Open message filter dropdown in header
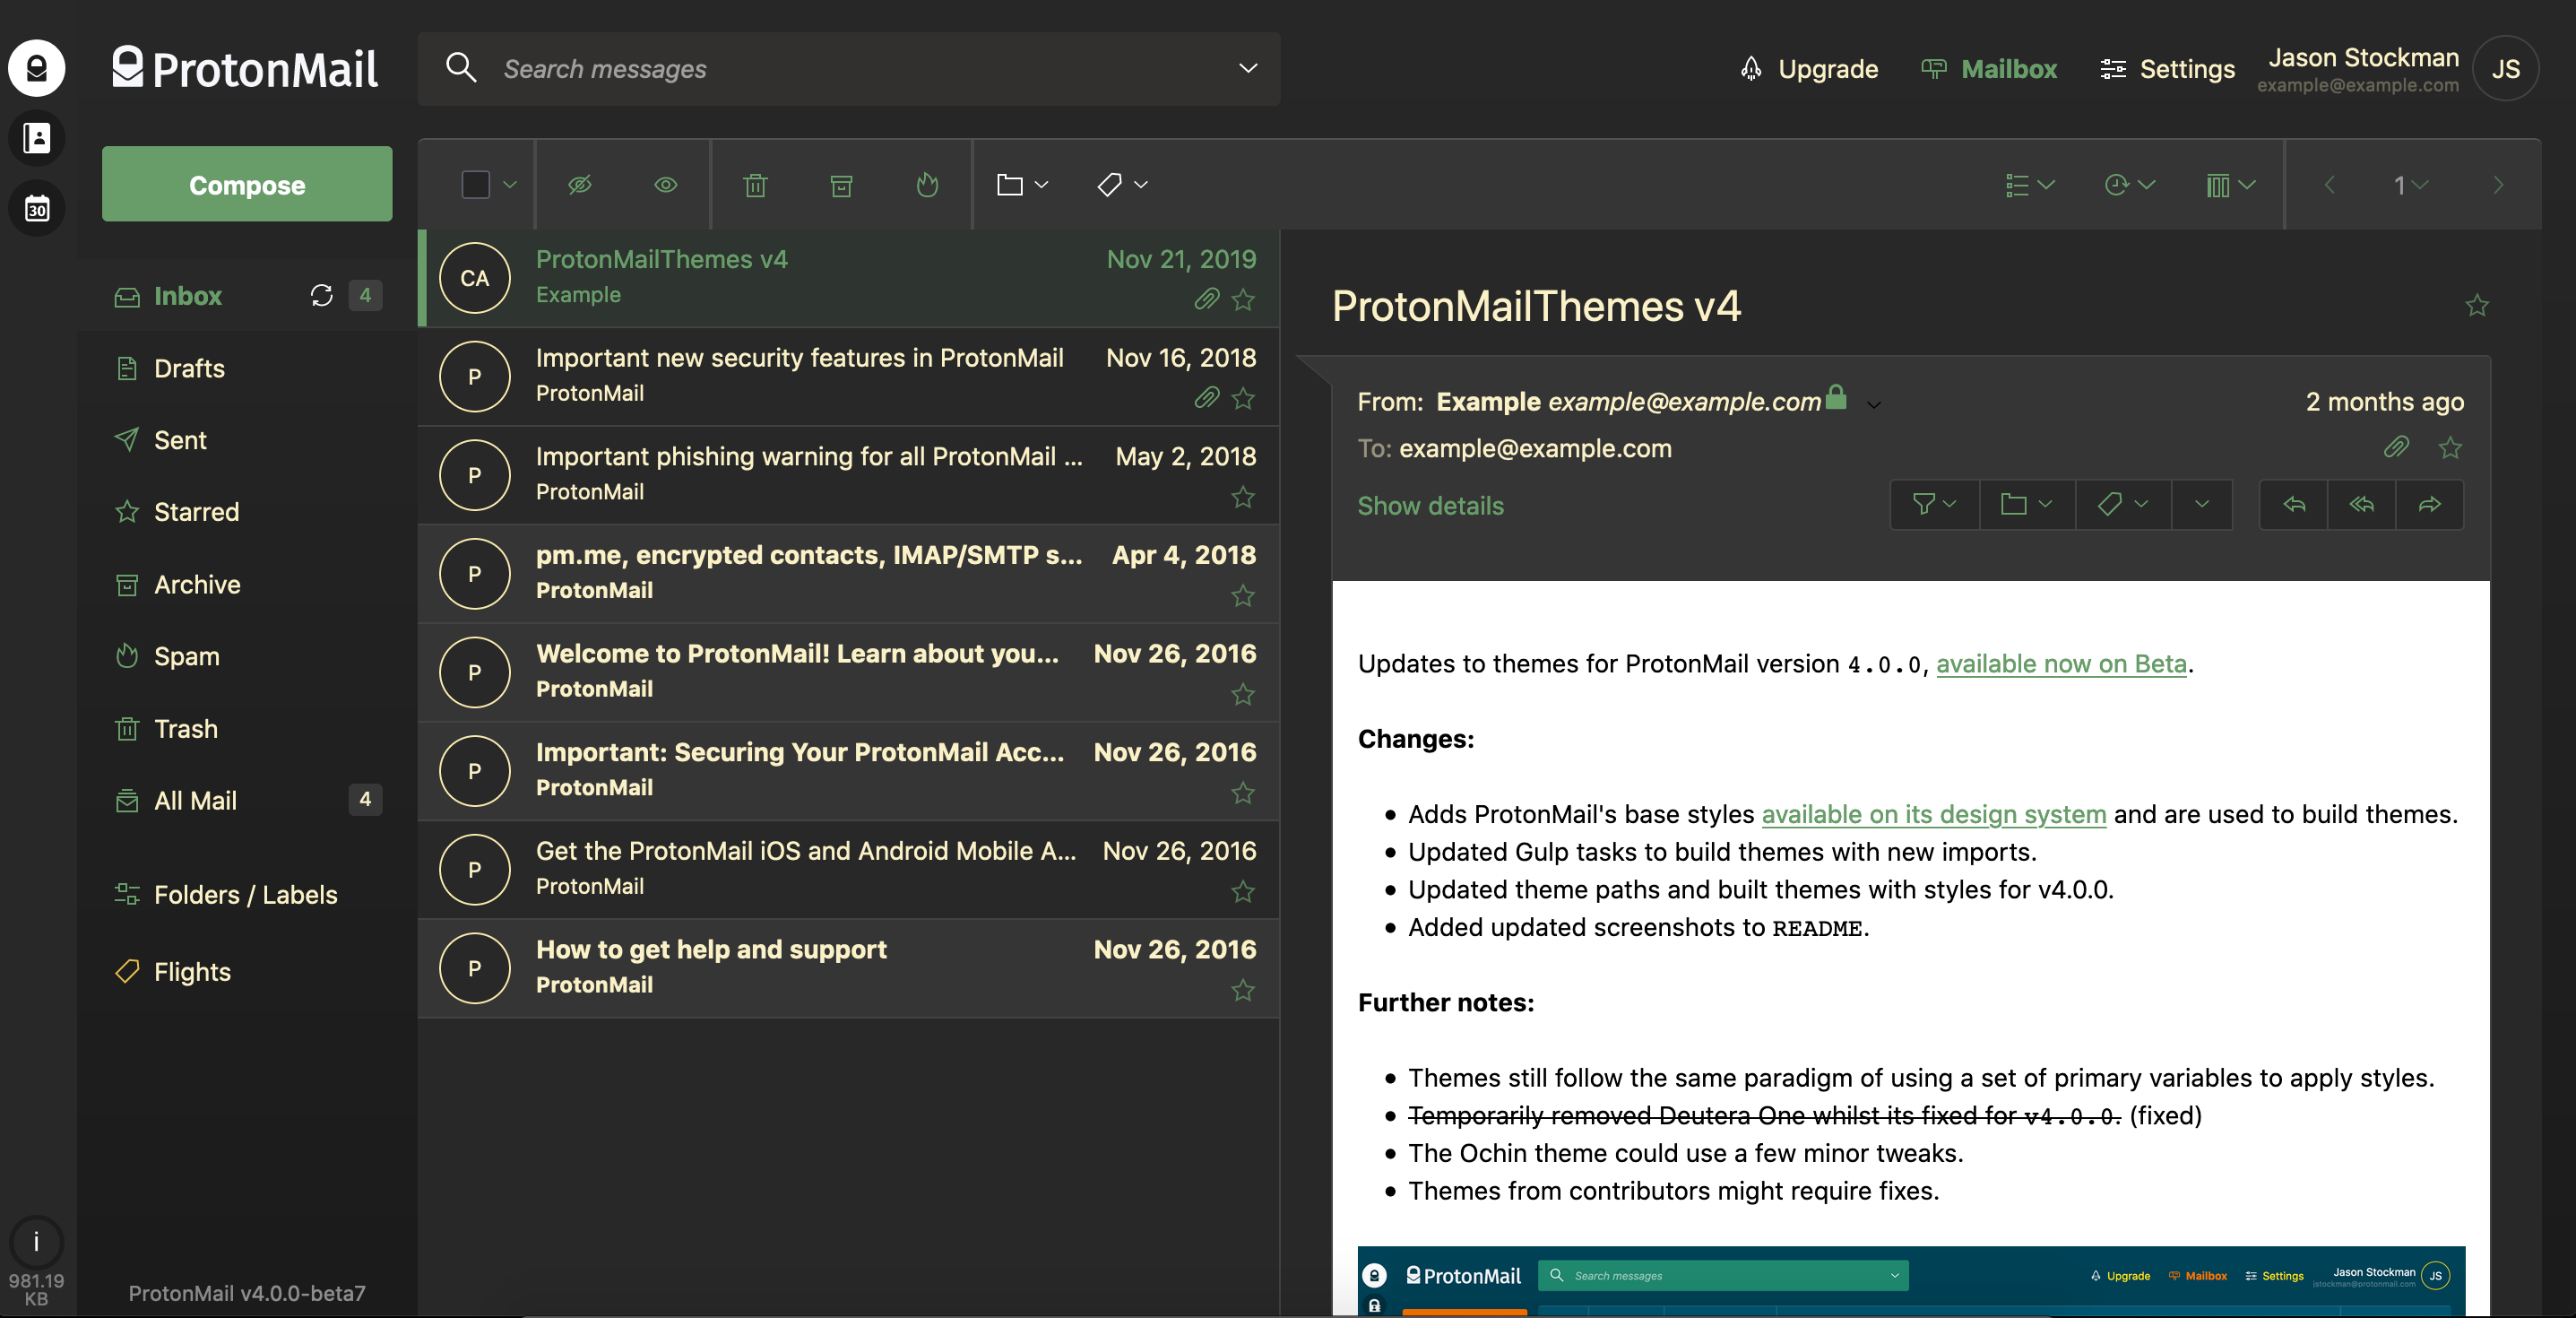Screen dimensions: 2576x1318 pyautogui.click(x=1935, y=505)
